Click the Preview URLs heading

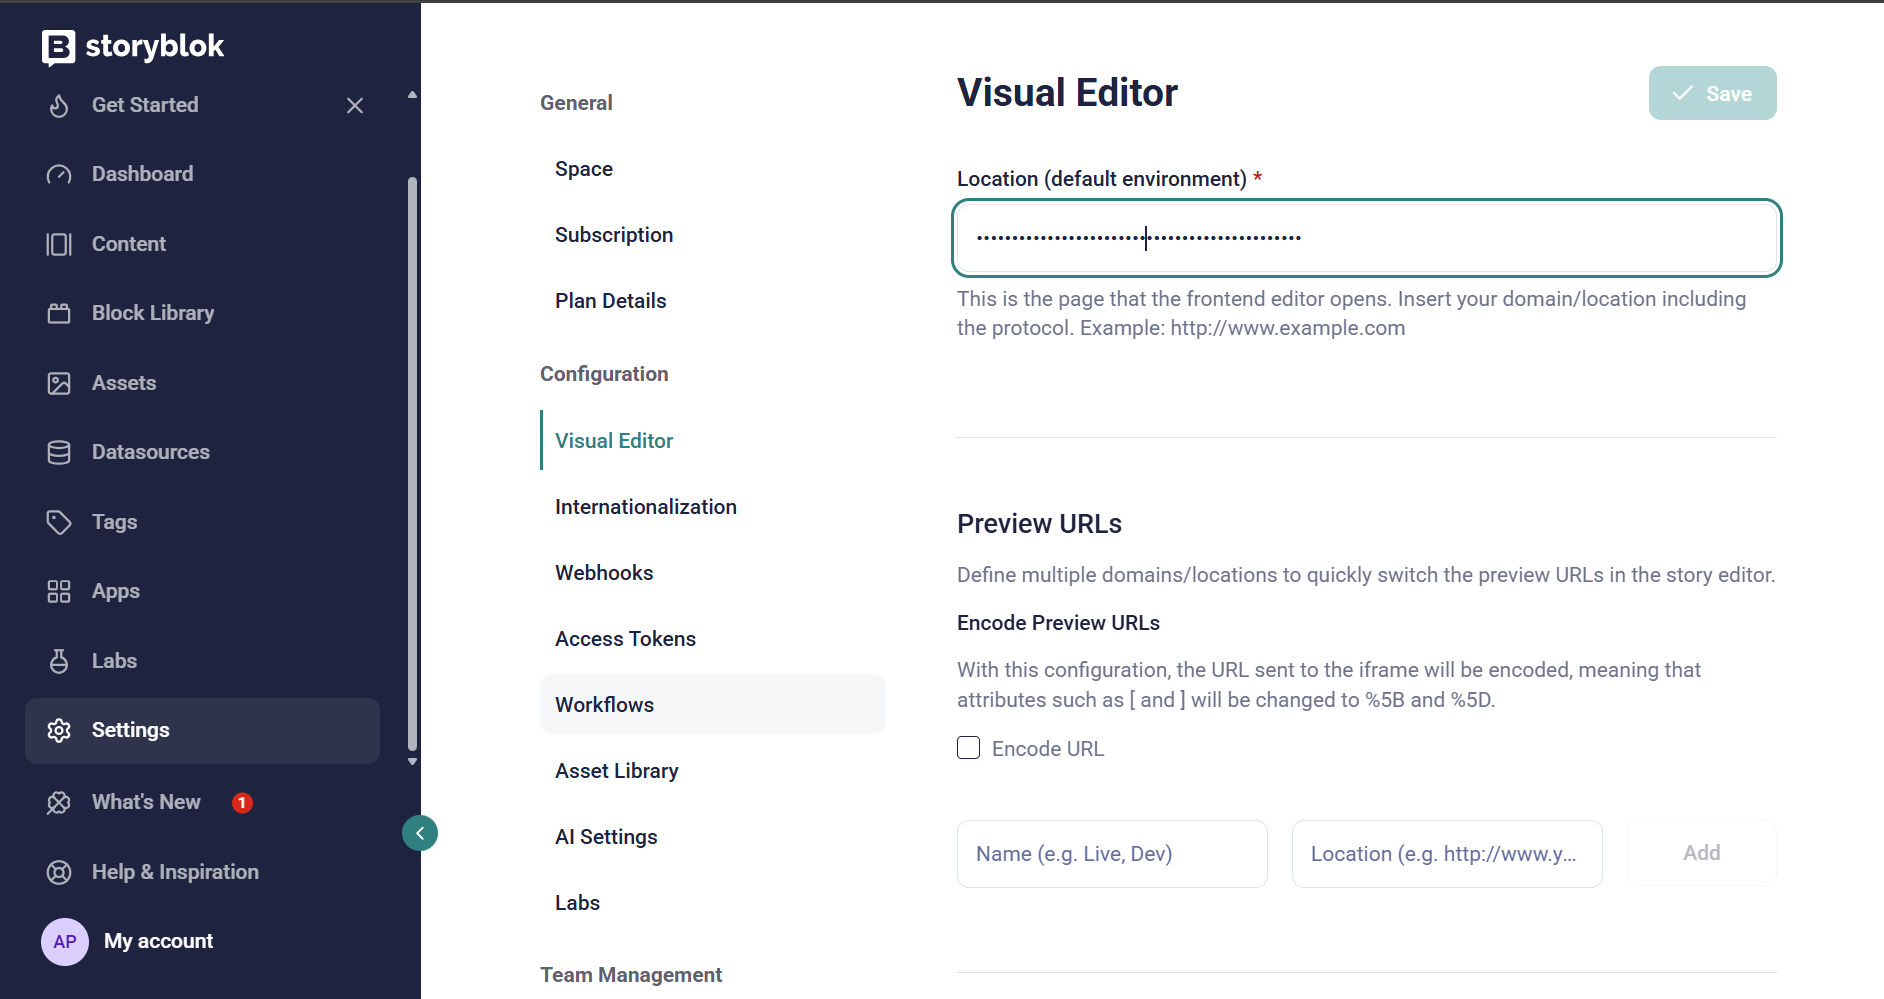tap(1039, 524)
